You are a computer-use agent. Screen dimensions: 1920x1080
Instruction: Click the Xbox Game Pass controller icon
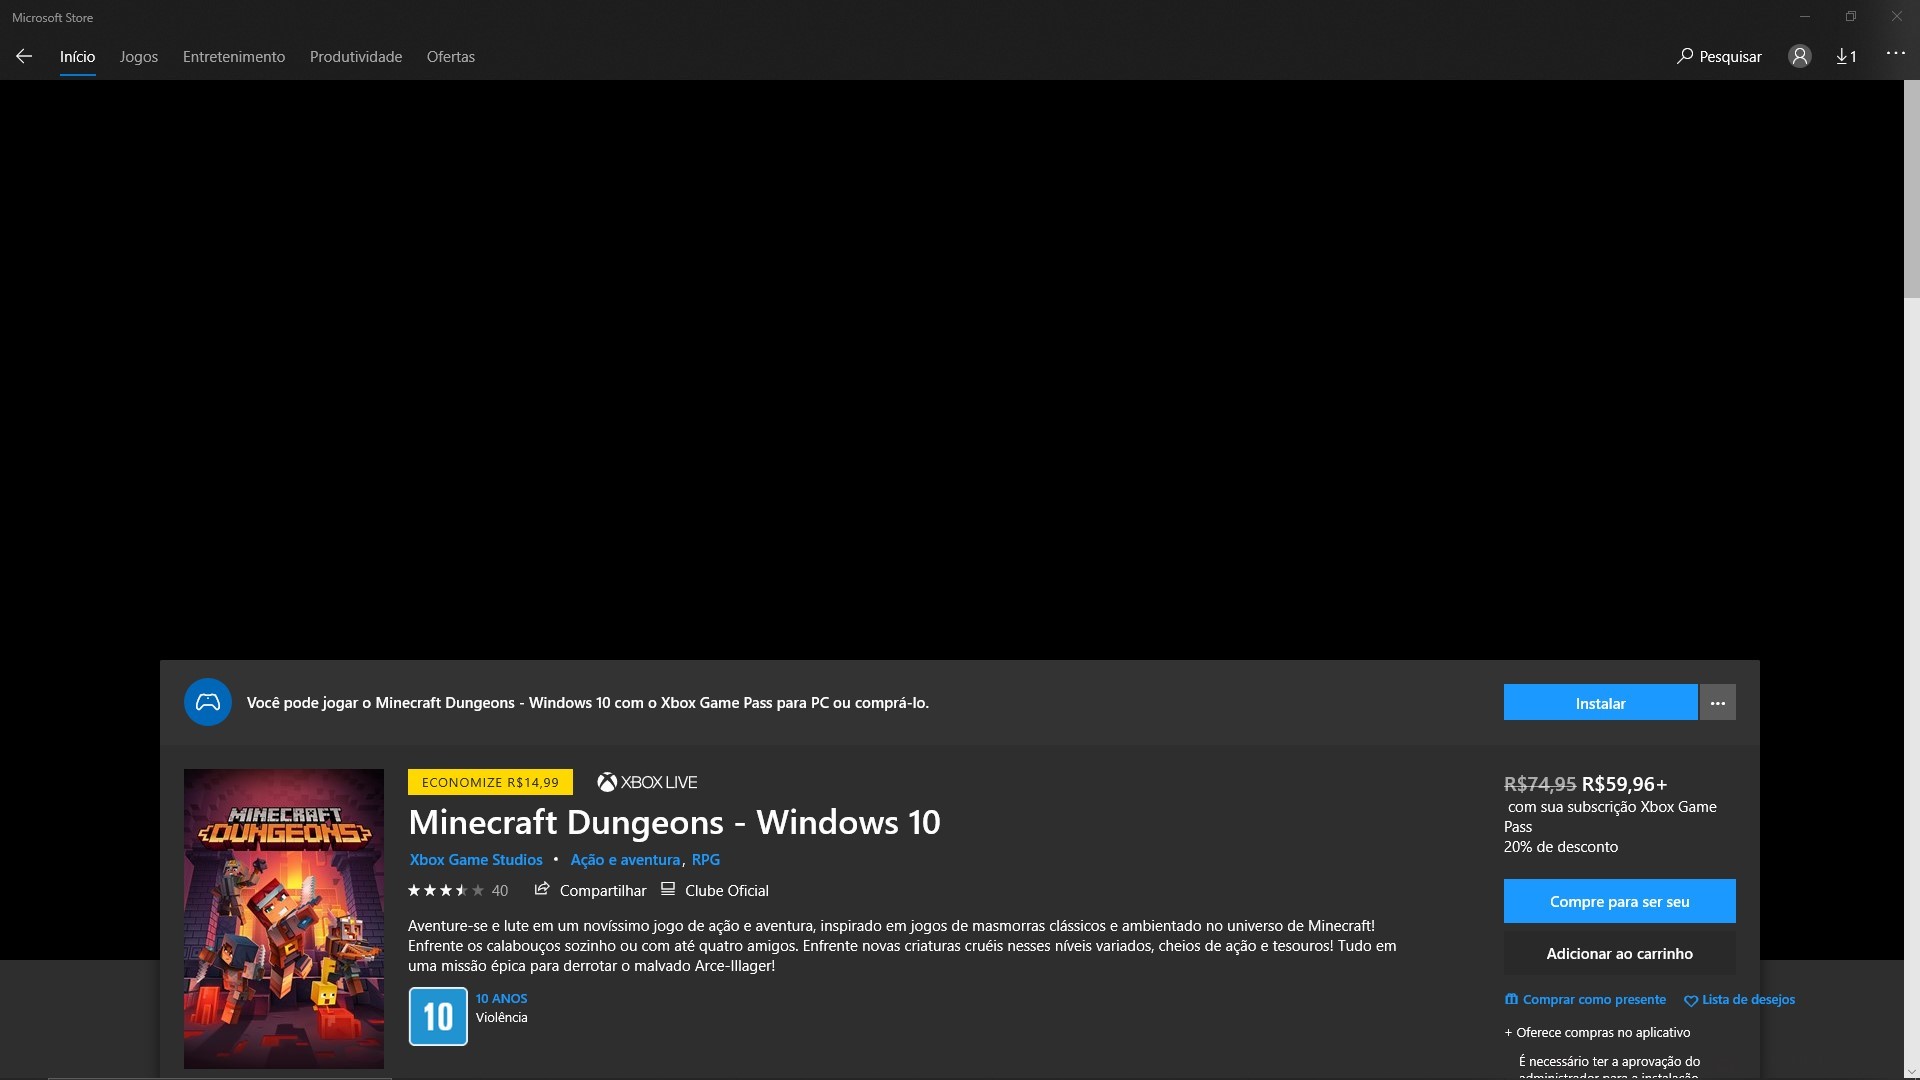coord(208,703)
